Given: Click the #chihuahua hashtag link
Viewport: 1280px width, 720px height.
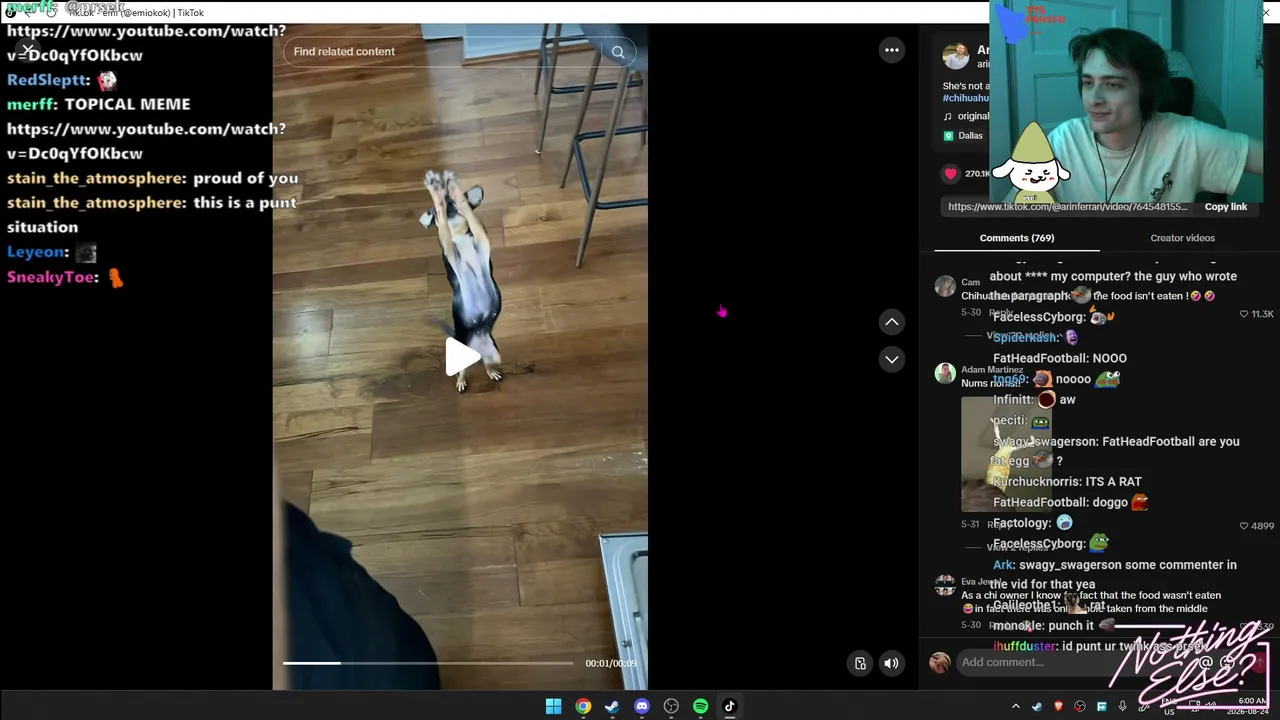Looking at the screenshot, I should click(x=966, y=98).
